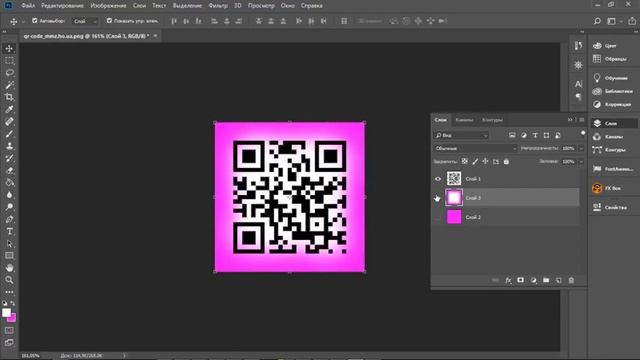Add a layer mask

pyautogui.click(x=520, y=280)
